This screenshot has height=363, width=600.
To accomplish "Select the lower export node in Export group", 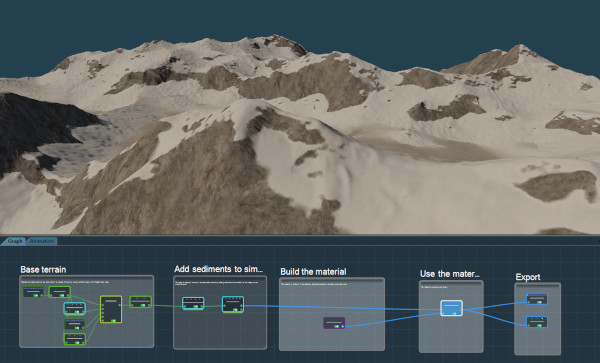I will tap(537, 322).
